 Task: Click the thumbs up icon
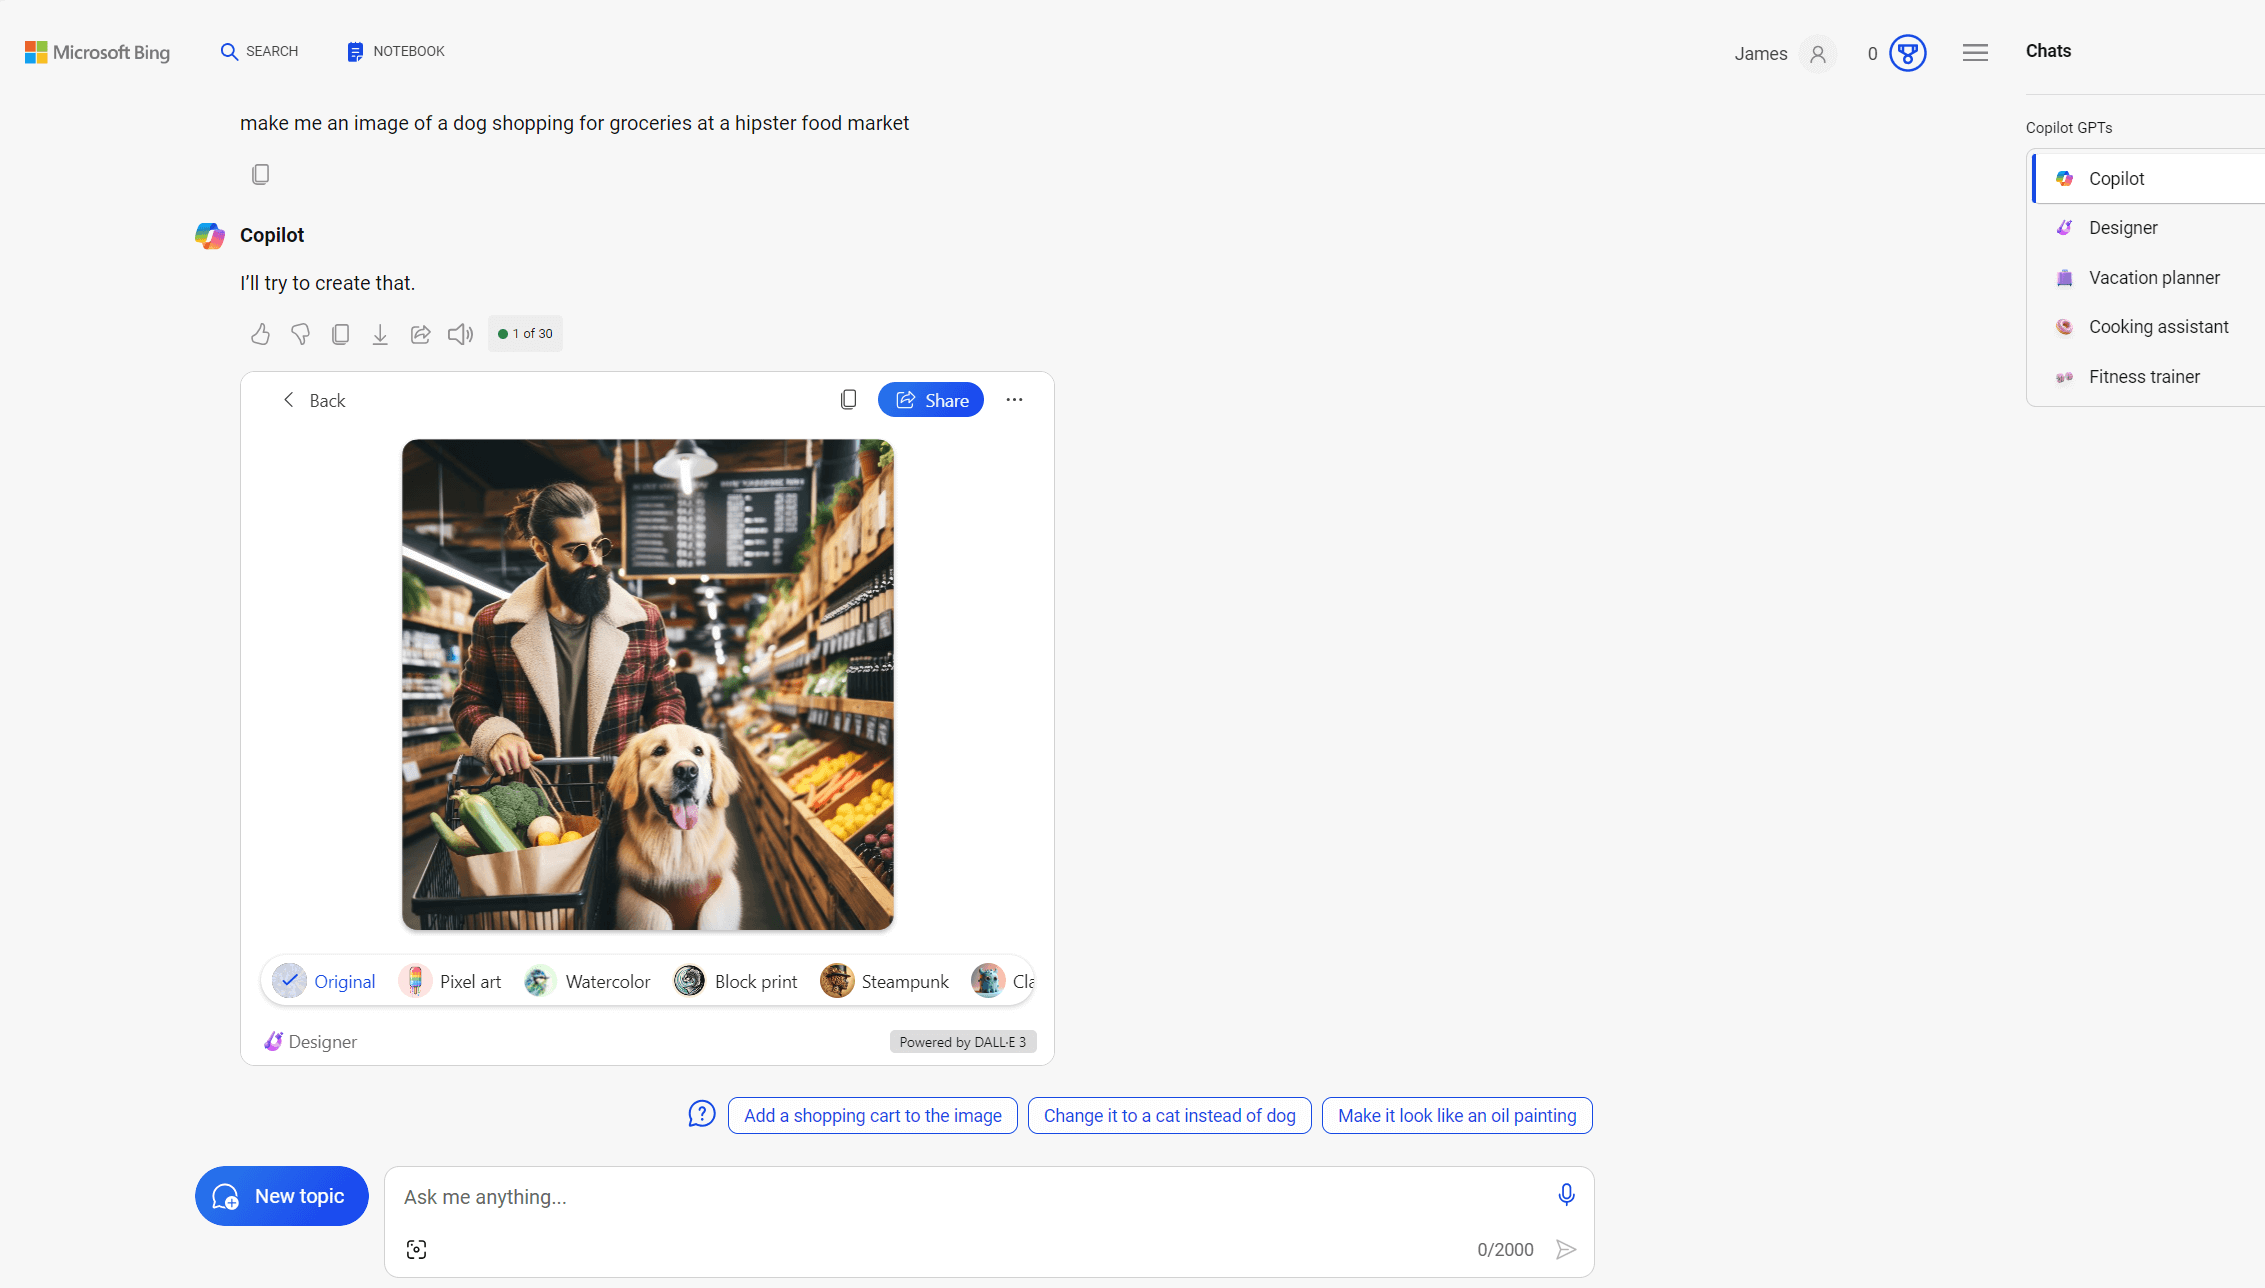pos(260,333)
